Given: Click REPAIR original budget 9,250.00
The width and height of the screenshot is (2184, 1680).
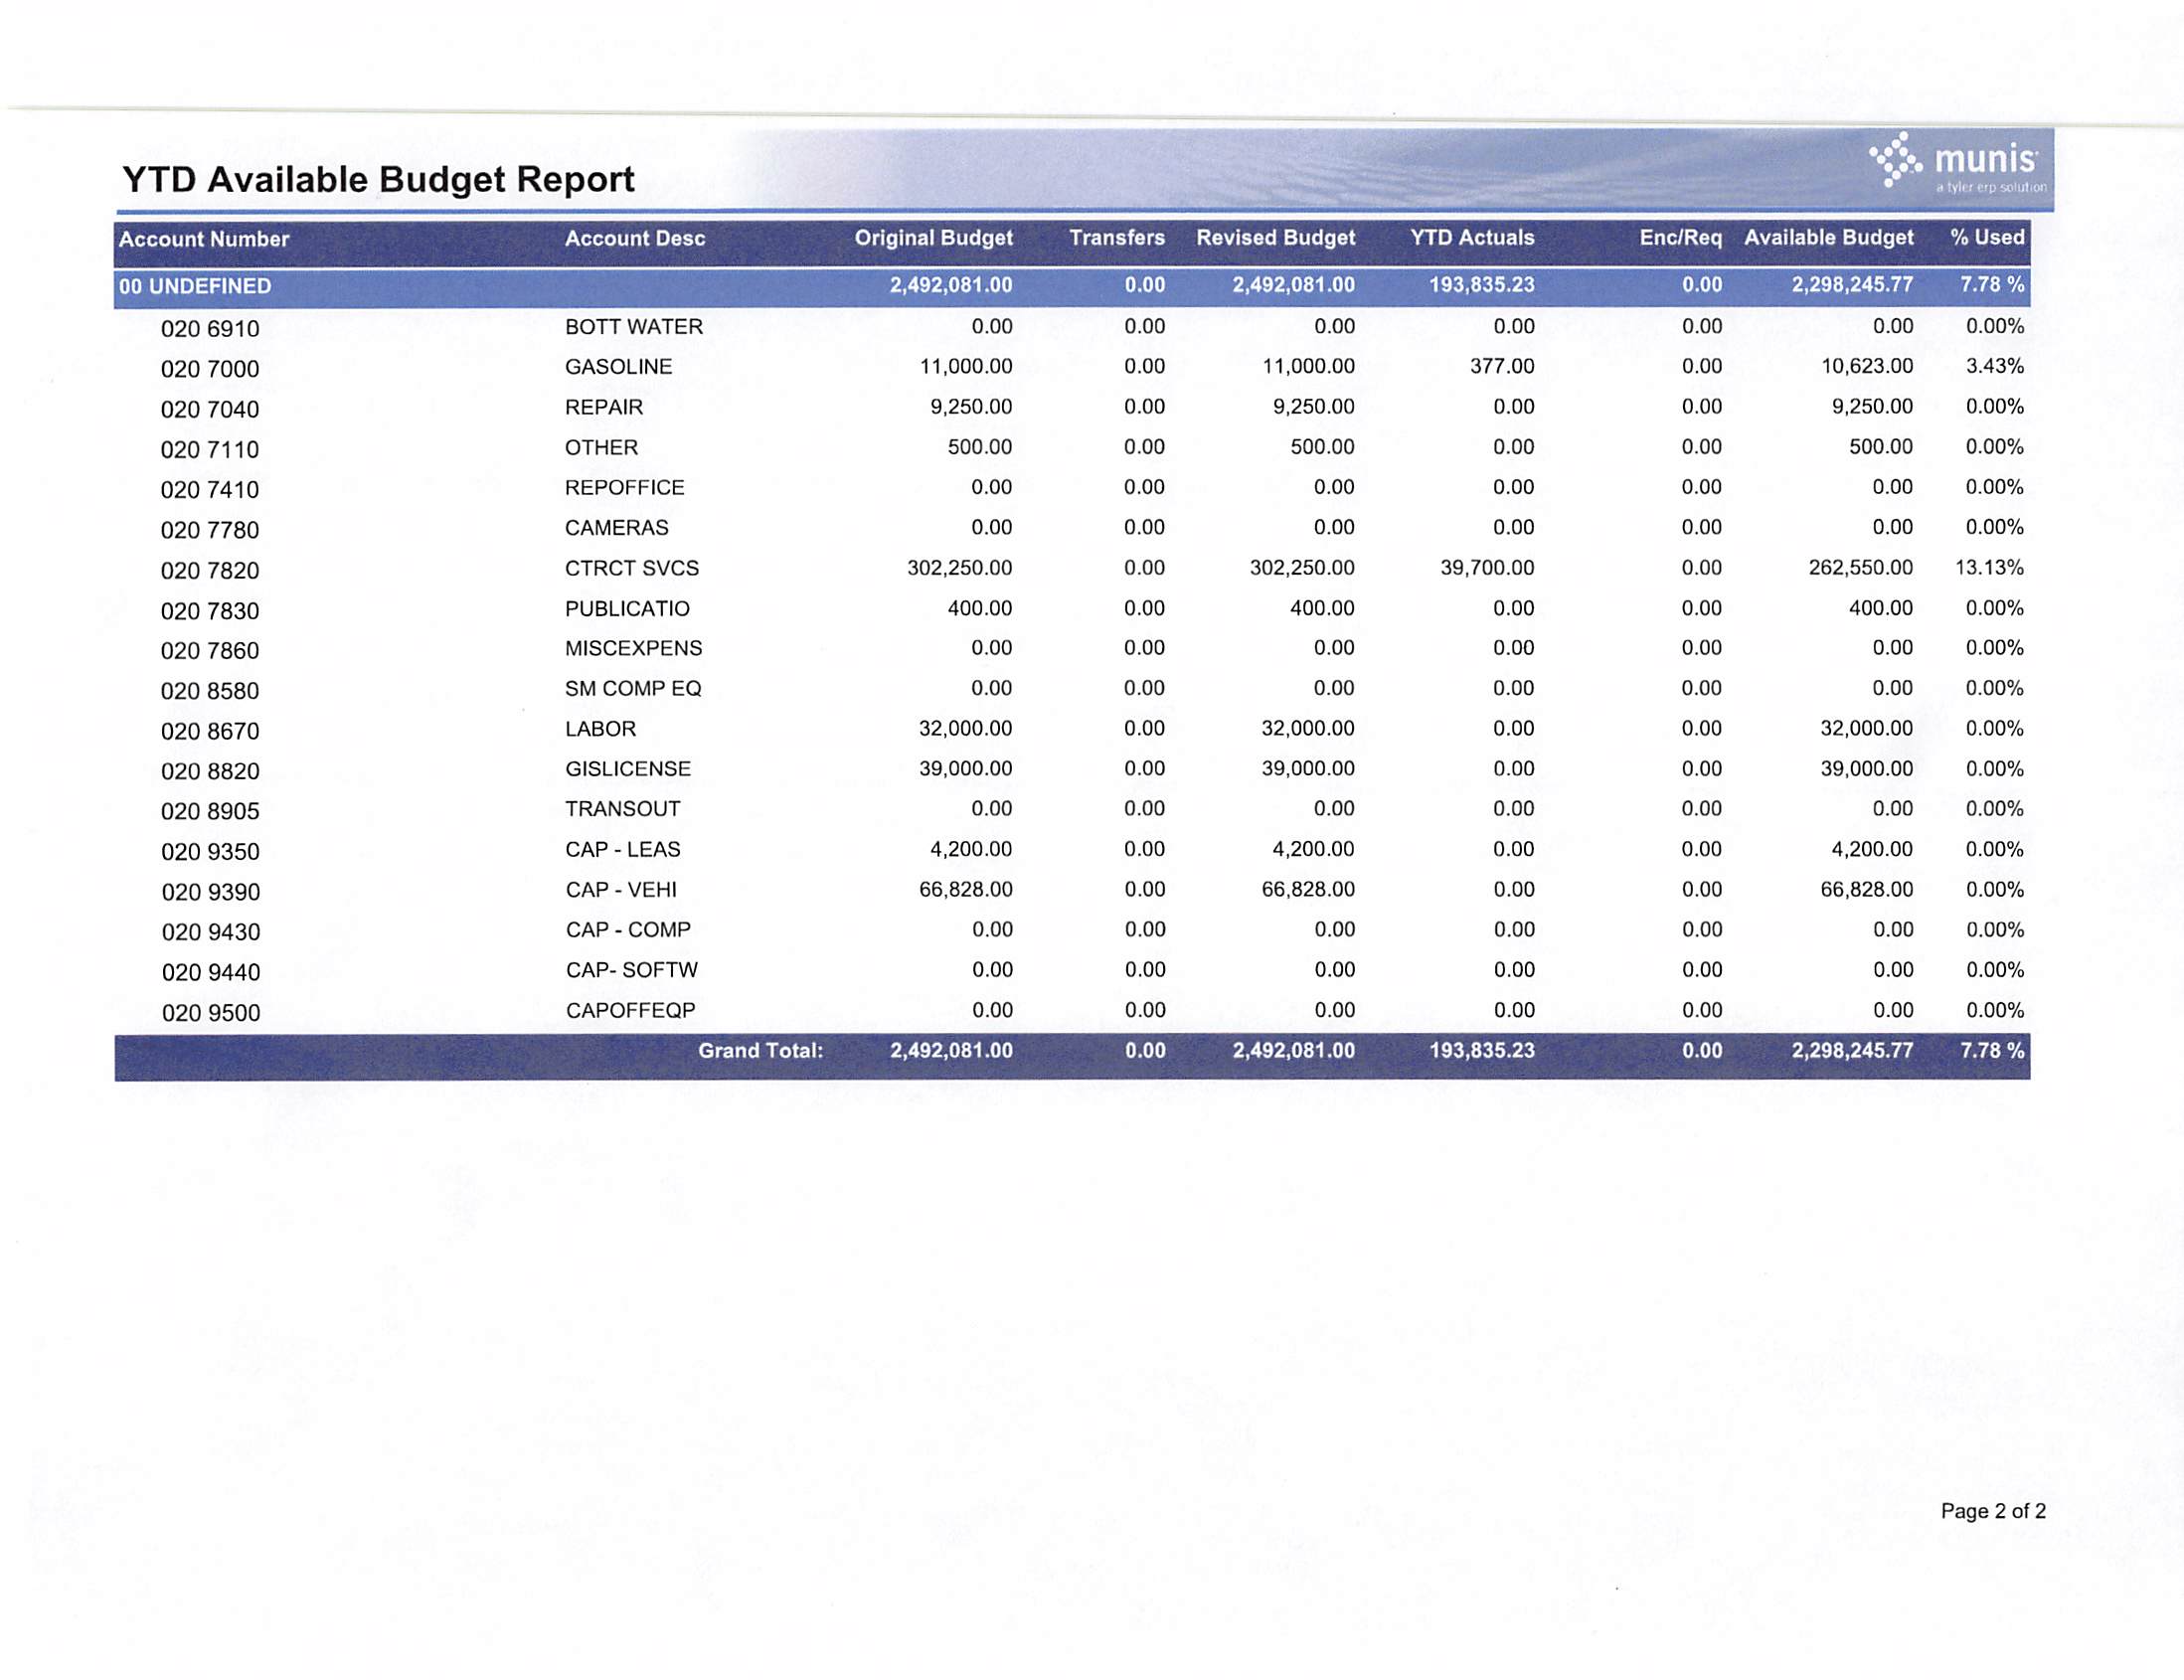Looking at the screenshot, I should point(971,406).
